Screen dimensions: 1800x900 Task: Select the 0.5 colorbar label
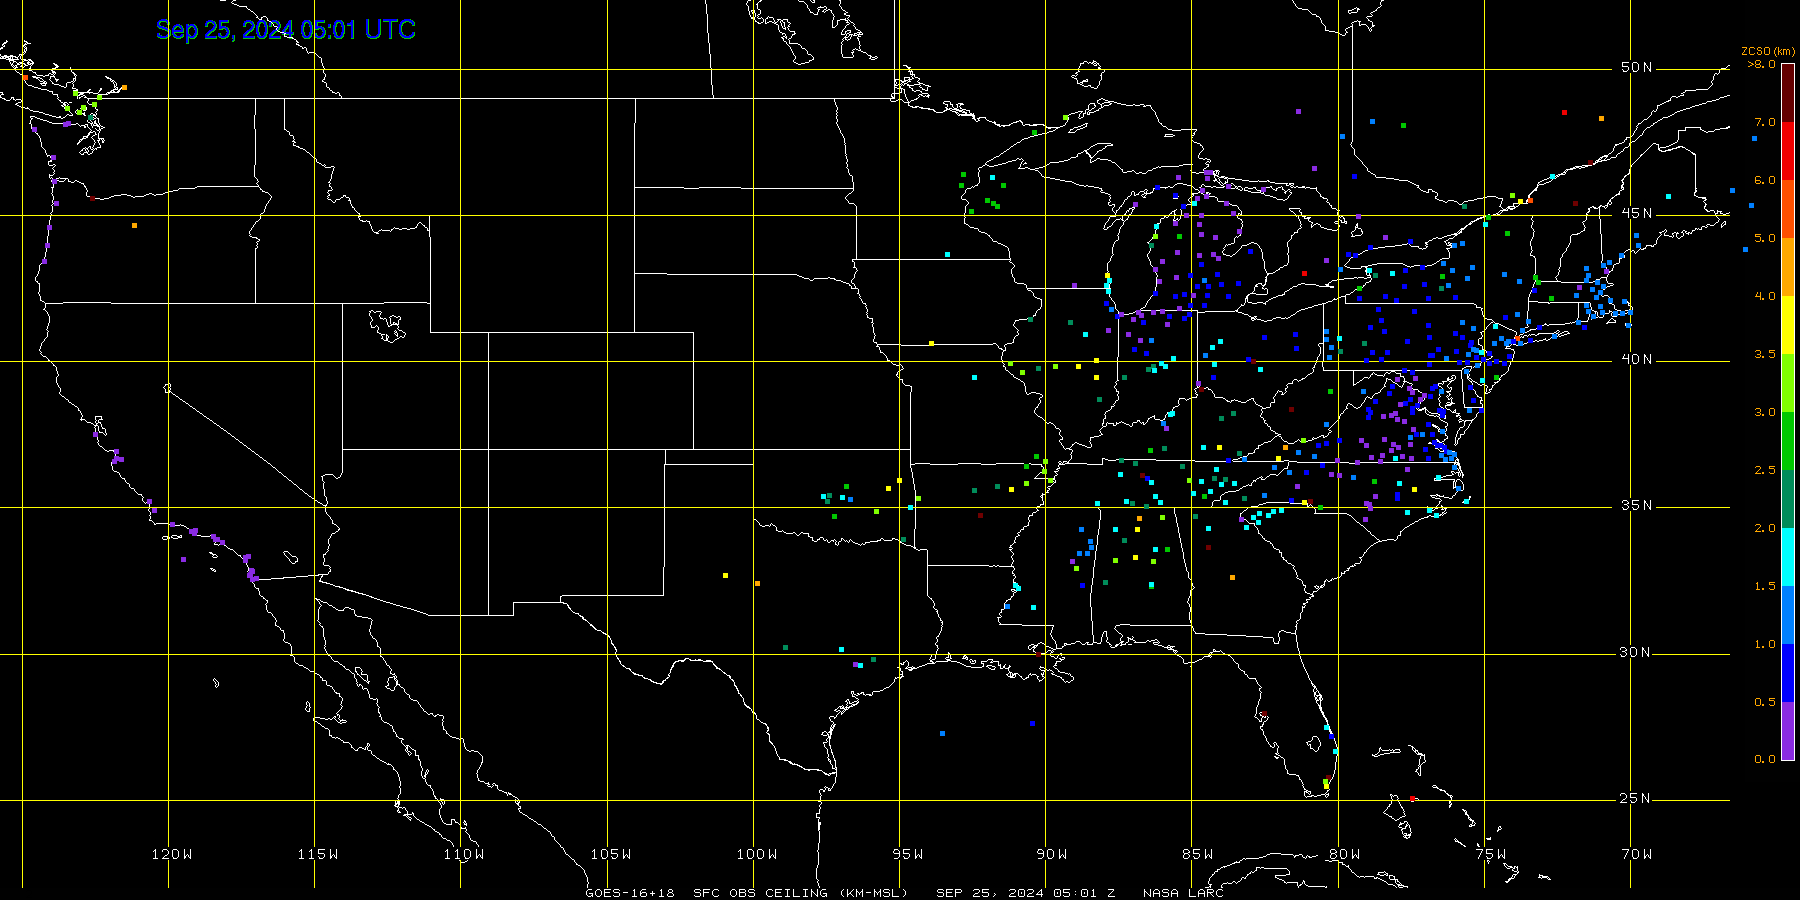point(1765,702)
